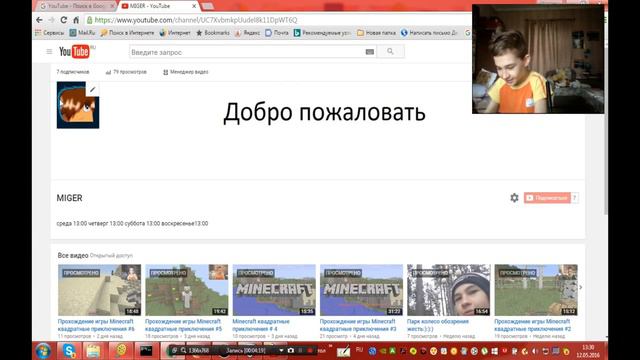Open a new browser tab
Screen dimensions: 640x360
pyautogui.click(x=207, y=6)
